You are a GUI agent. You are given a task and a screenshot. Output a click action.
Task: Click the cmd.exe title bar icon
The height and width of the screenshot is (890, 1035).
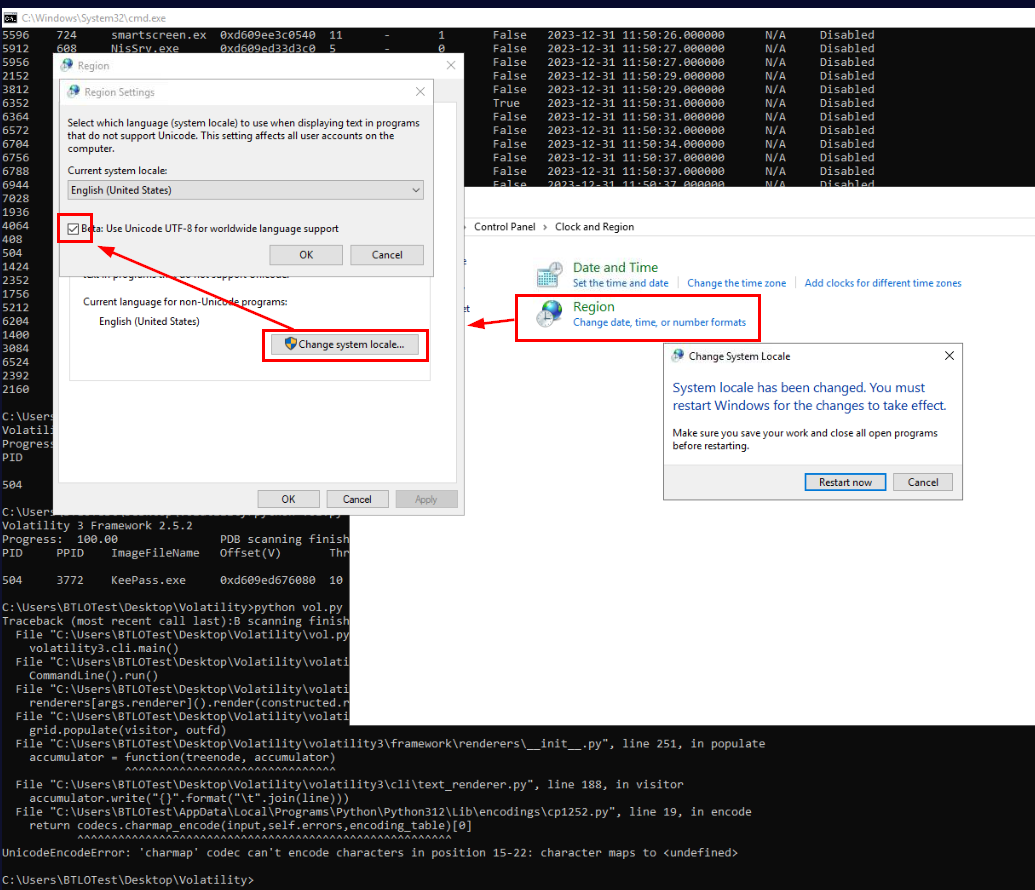pyautogui.click(x=10, y=18)
